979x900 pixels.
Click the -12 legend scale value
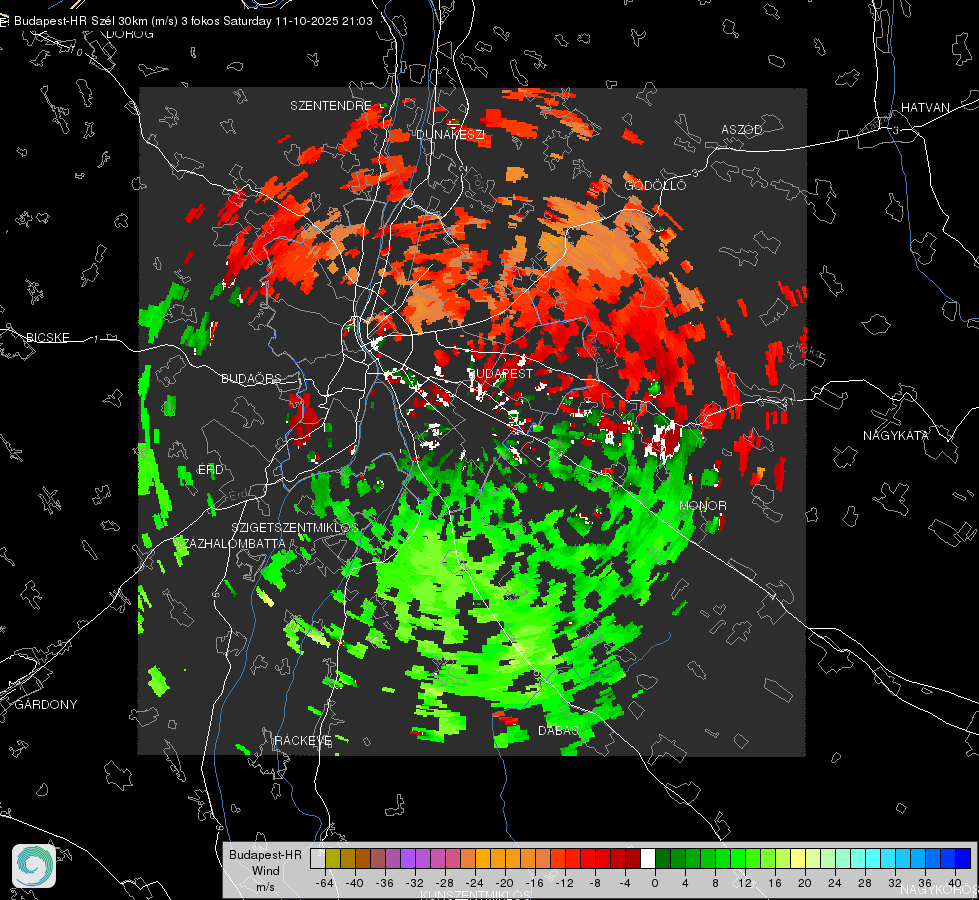point(564,883)
